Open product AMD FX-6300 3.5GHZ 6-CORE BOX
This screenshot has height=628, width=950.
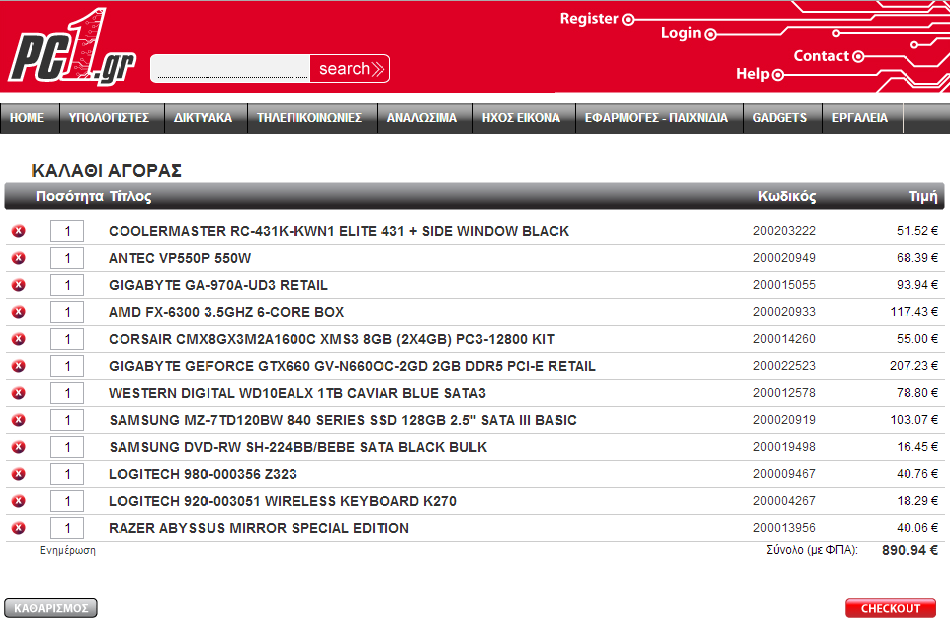[227, 312]
